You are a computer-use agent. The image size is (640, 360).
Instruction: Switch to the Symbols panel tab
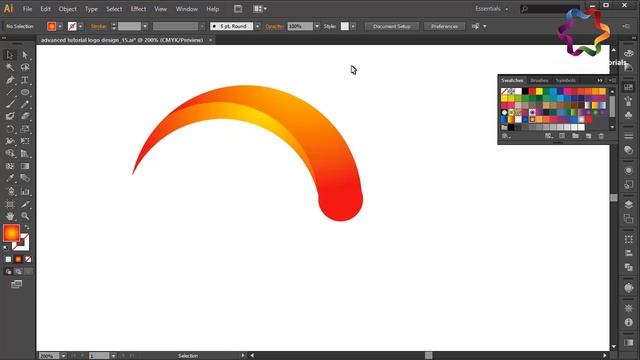[566, 80]
